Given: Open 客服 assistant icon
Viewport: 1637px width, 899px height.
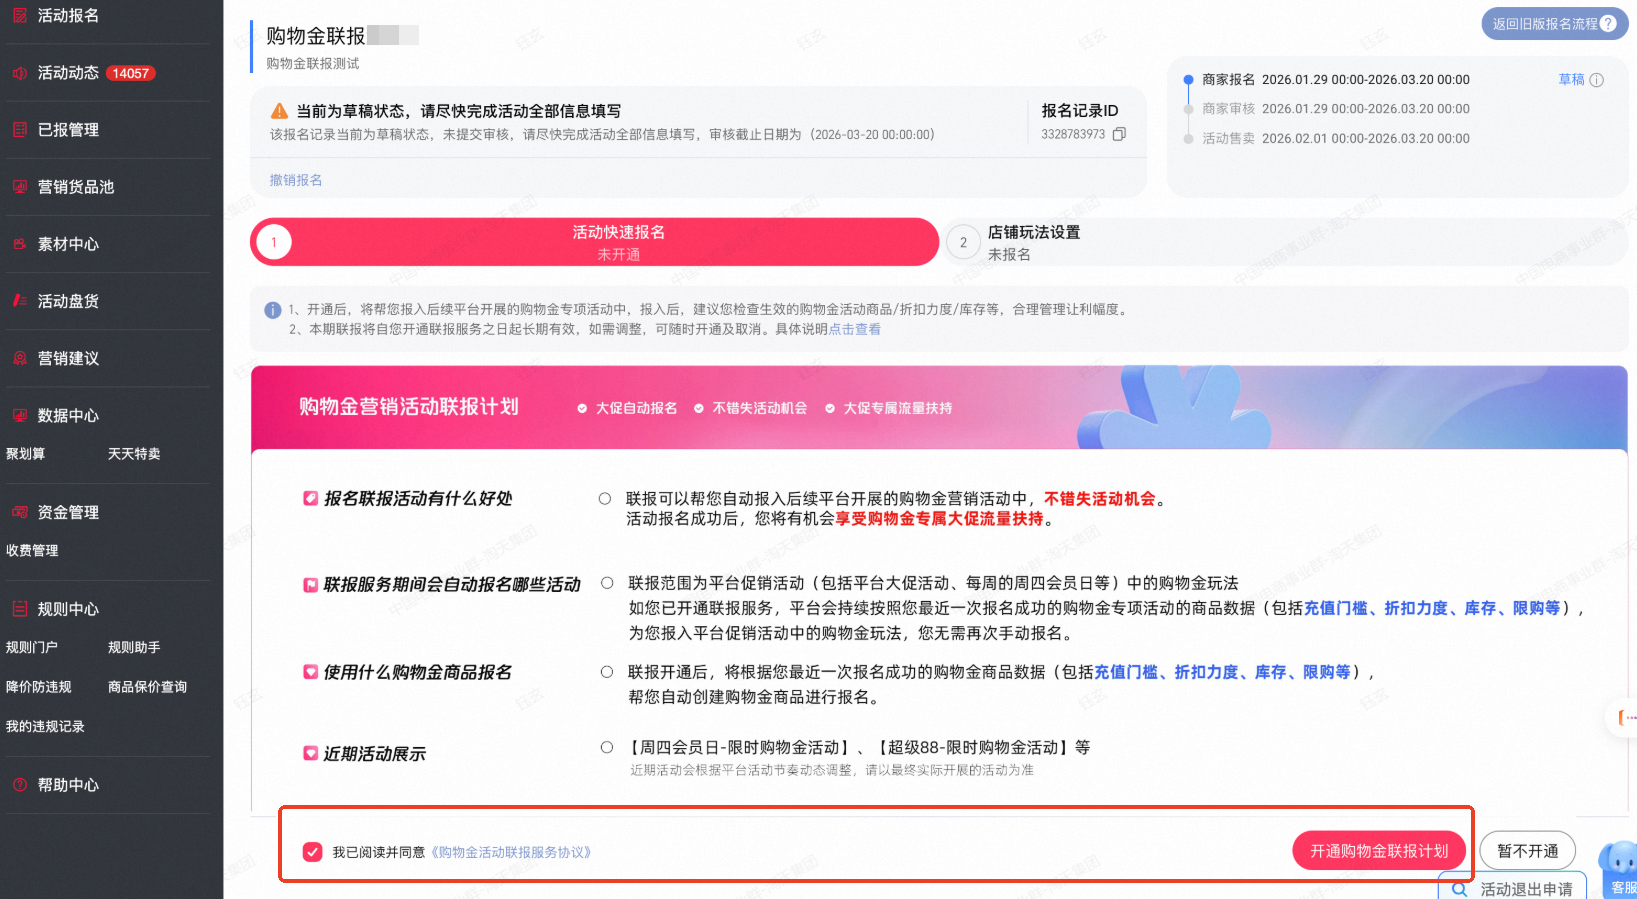Looking at the screenshot, I should [1618, 870].
